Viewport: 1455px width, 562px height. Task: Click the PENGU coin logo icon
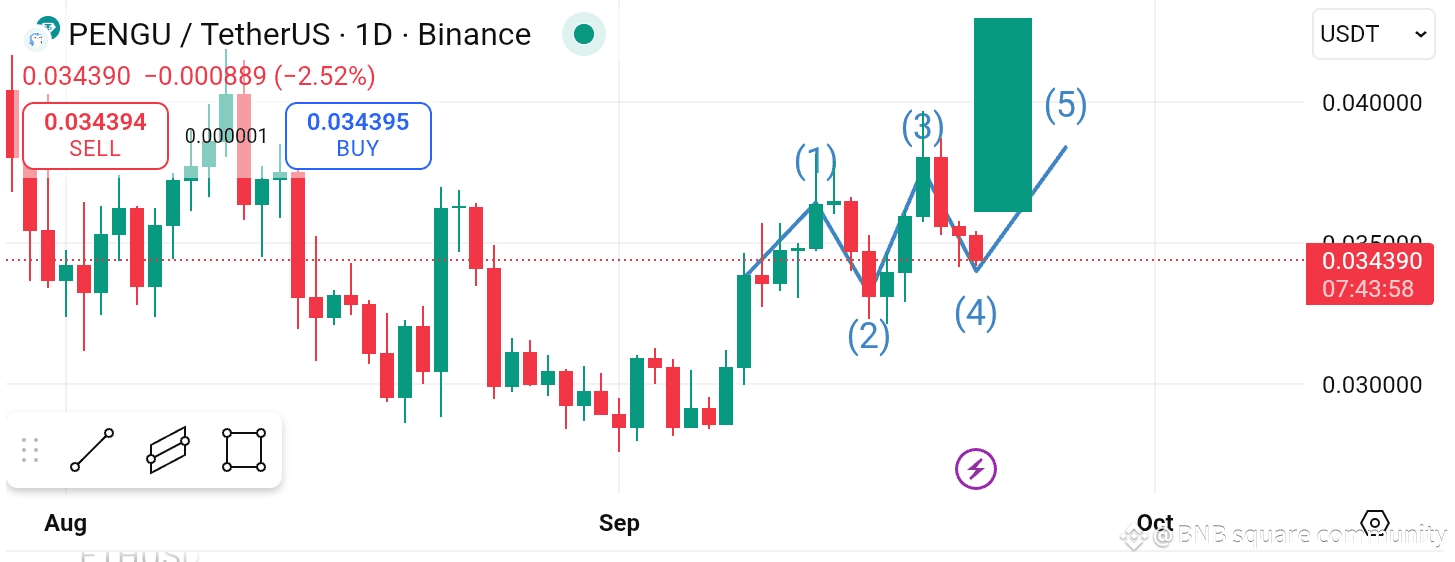(x=39, y=34)
